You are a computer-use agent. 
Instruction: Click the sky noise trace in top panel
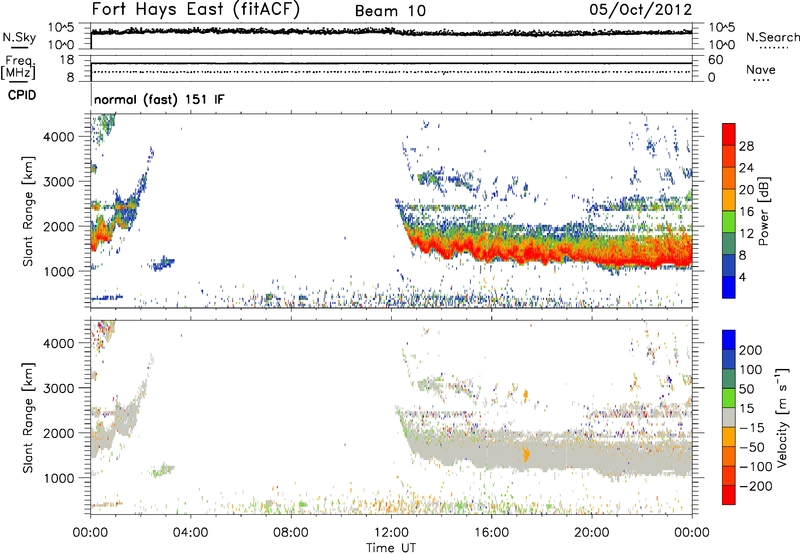point(391,32)
